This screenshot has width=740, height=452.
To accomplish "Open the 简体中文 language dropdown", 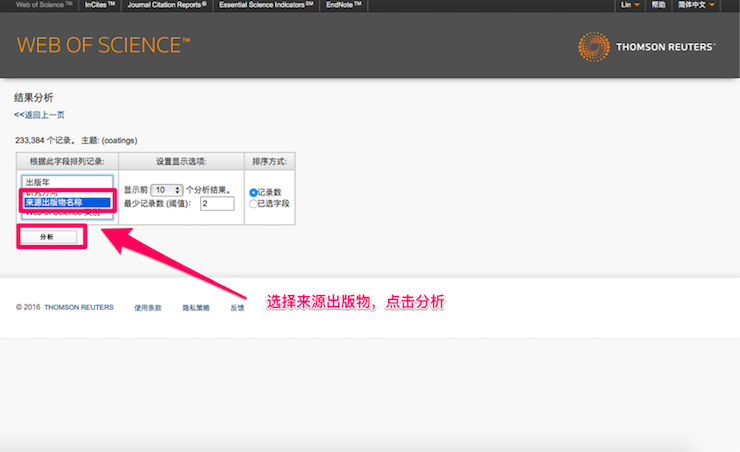I will (696, 5).
